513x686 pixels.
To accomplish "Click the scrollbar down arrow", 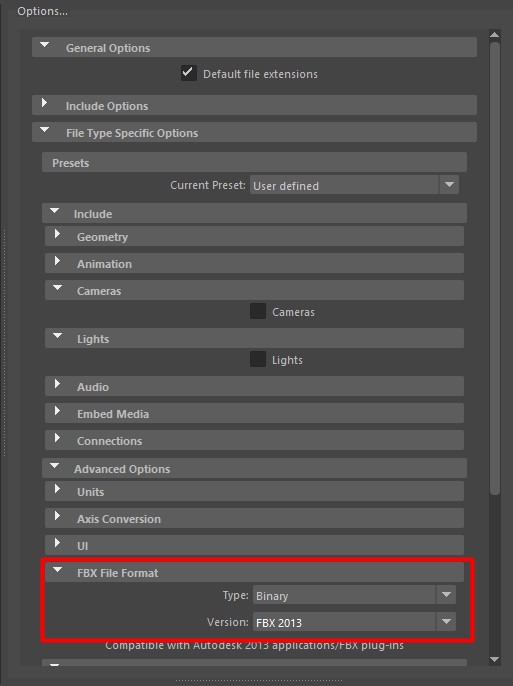I will [x=495, y=659].
